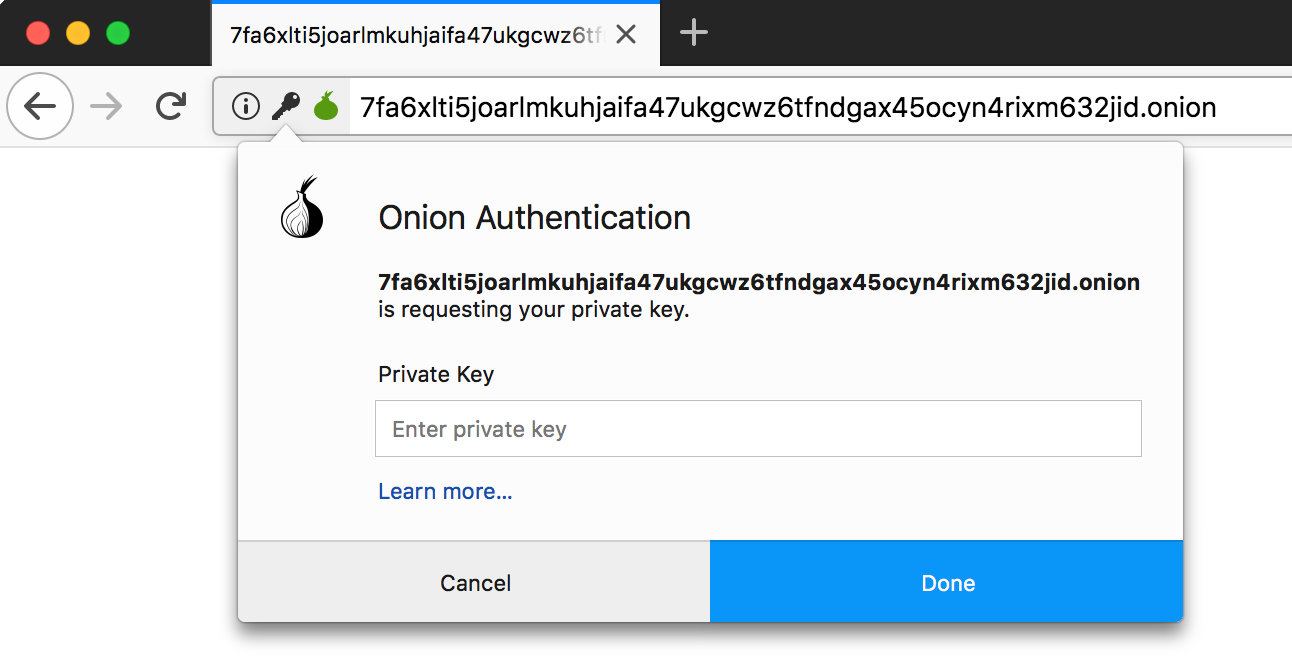Reload the current onion page
The width and height of the screenshot is (1292, 656).
click(x=172, y=106)
